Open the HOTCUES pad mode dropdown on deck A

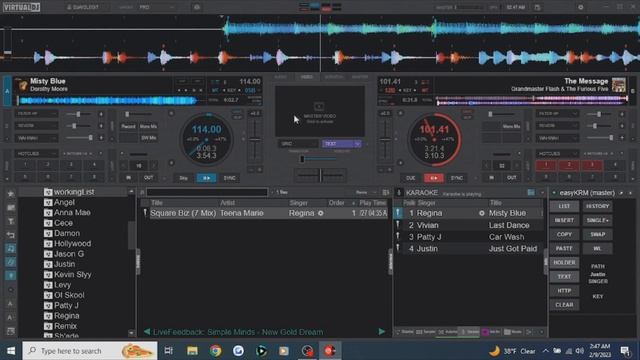(36, 153)
